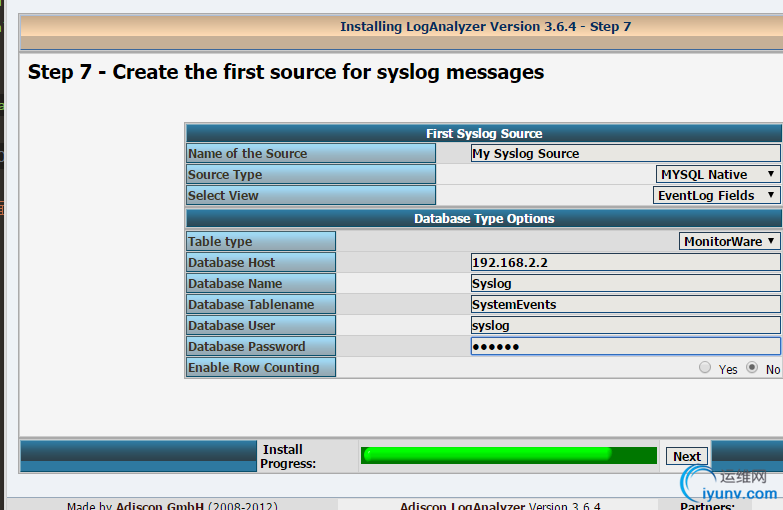Select Yes for Enable Row Counting
This screenshot has height=510, width=783.
[705, 368]
